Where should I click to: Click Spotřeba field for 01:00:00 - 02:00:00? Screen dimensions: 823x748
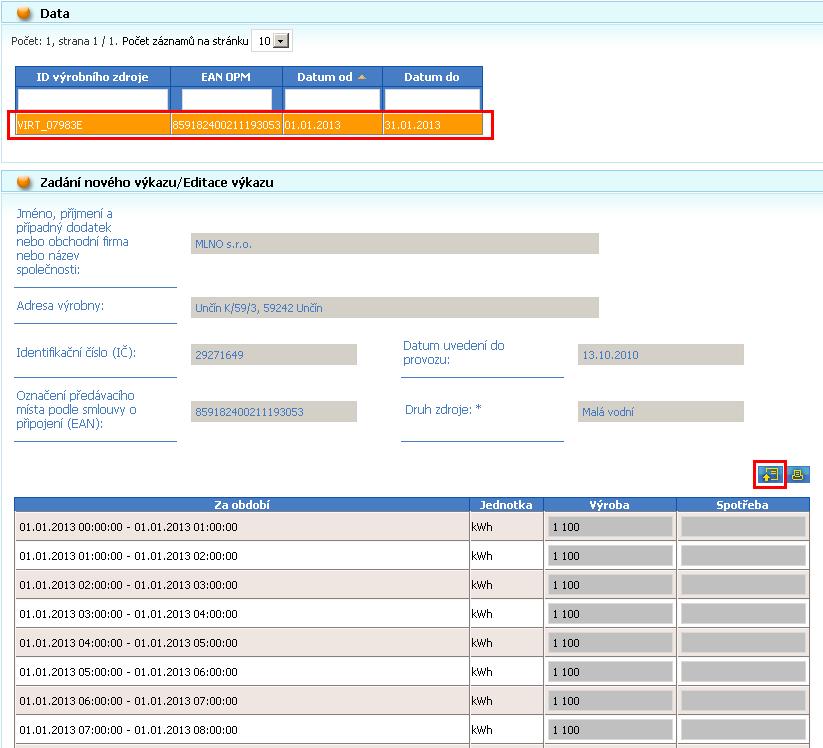[743, 556]
